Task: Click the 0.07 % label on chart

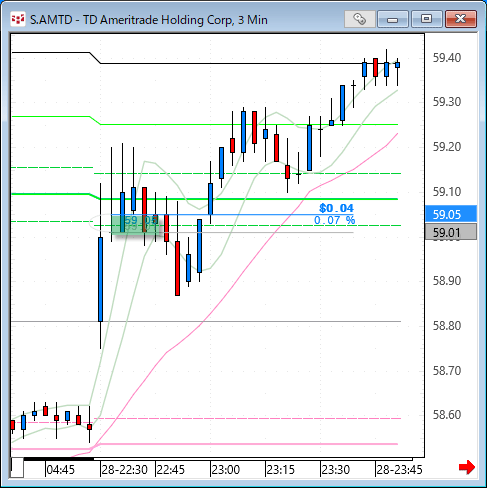Action: 335,220
